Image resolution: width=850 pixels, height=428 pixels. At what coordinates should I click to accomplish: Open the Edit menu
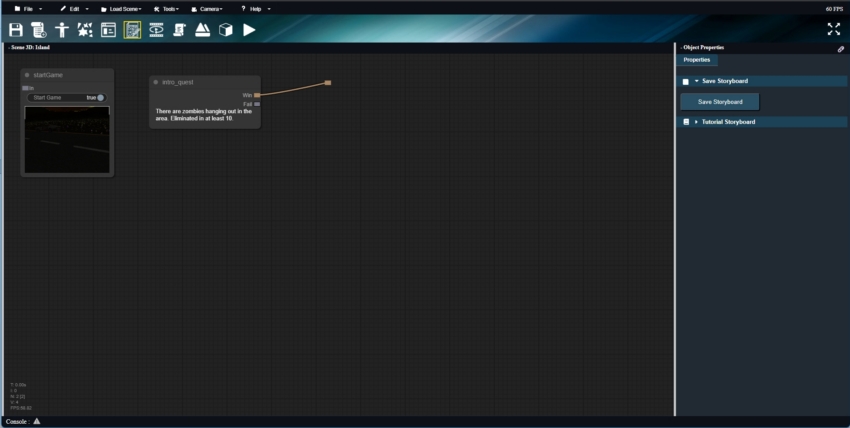tap(75, 9)
